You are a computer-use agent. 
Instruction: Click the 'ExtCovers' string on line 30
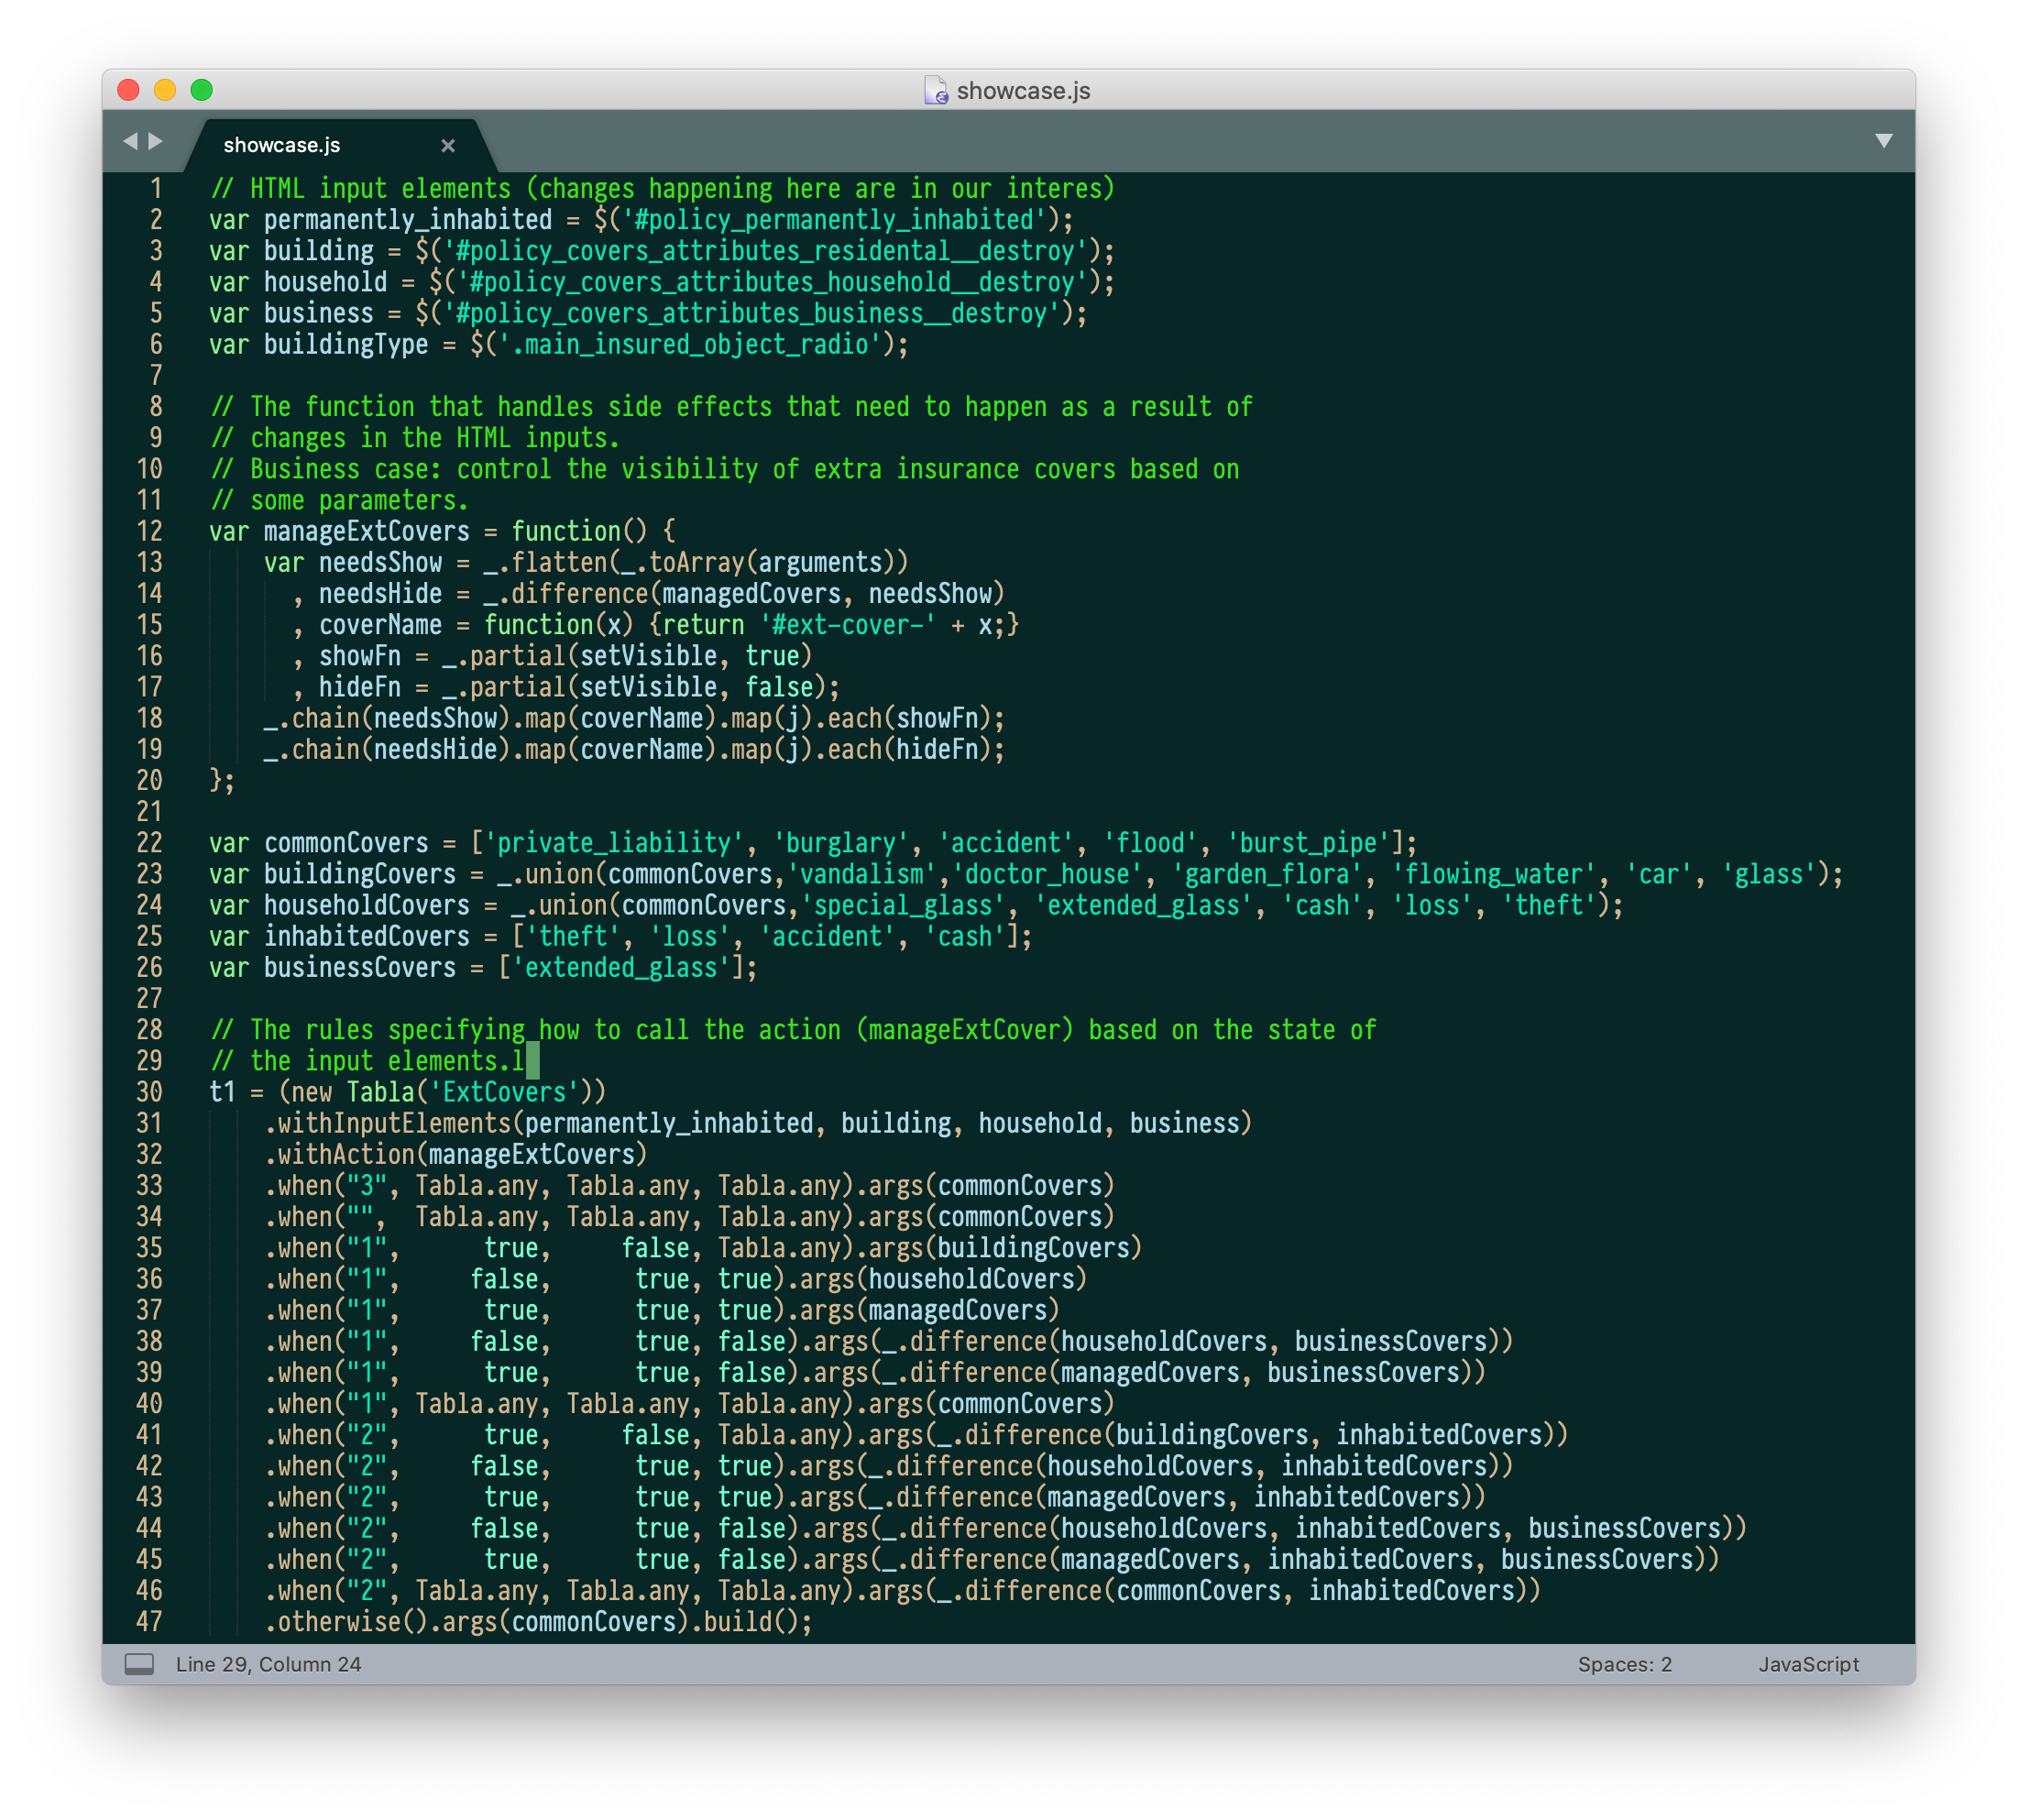[504, 1092]
